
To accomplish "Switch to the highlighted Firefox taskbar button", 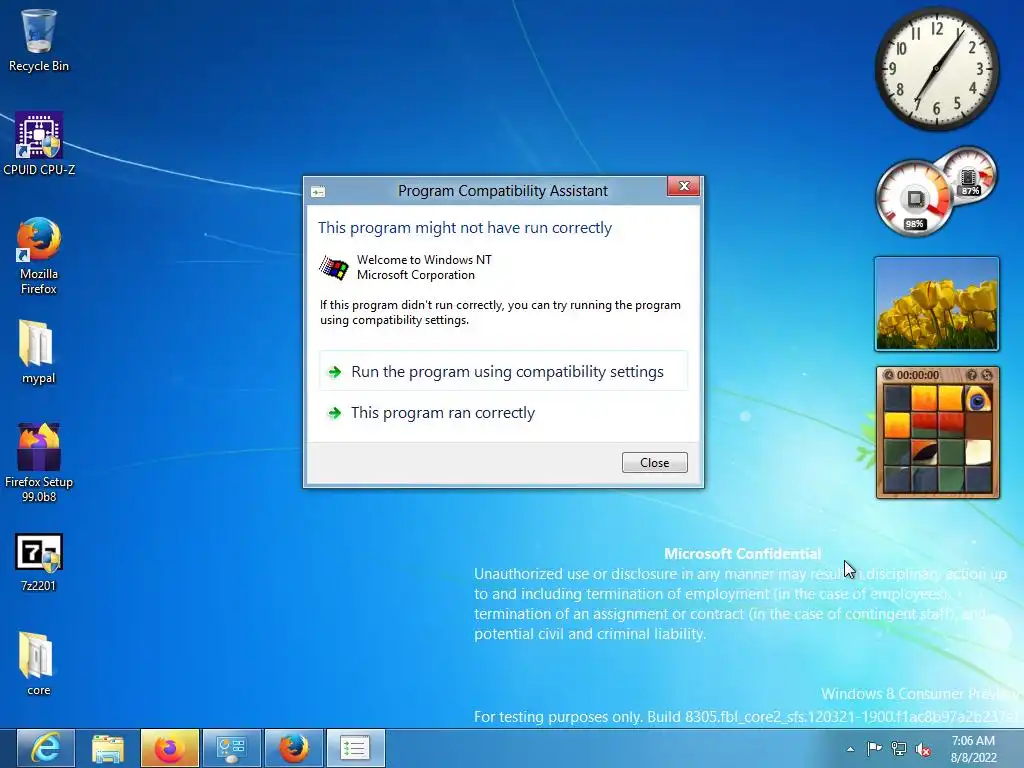I will coord(170,748).
